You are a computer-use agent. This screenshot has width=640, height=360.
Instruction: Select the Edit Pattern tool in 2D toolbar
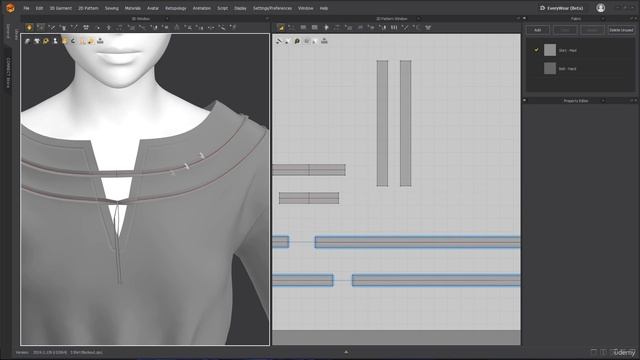coord(291,27)
